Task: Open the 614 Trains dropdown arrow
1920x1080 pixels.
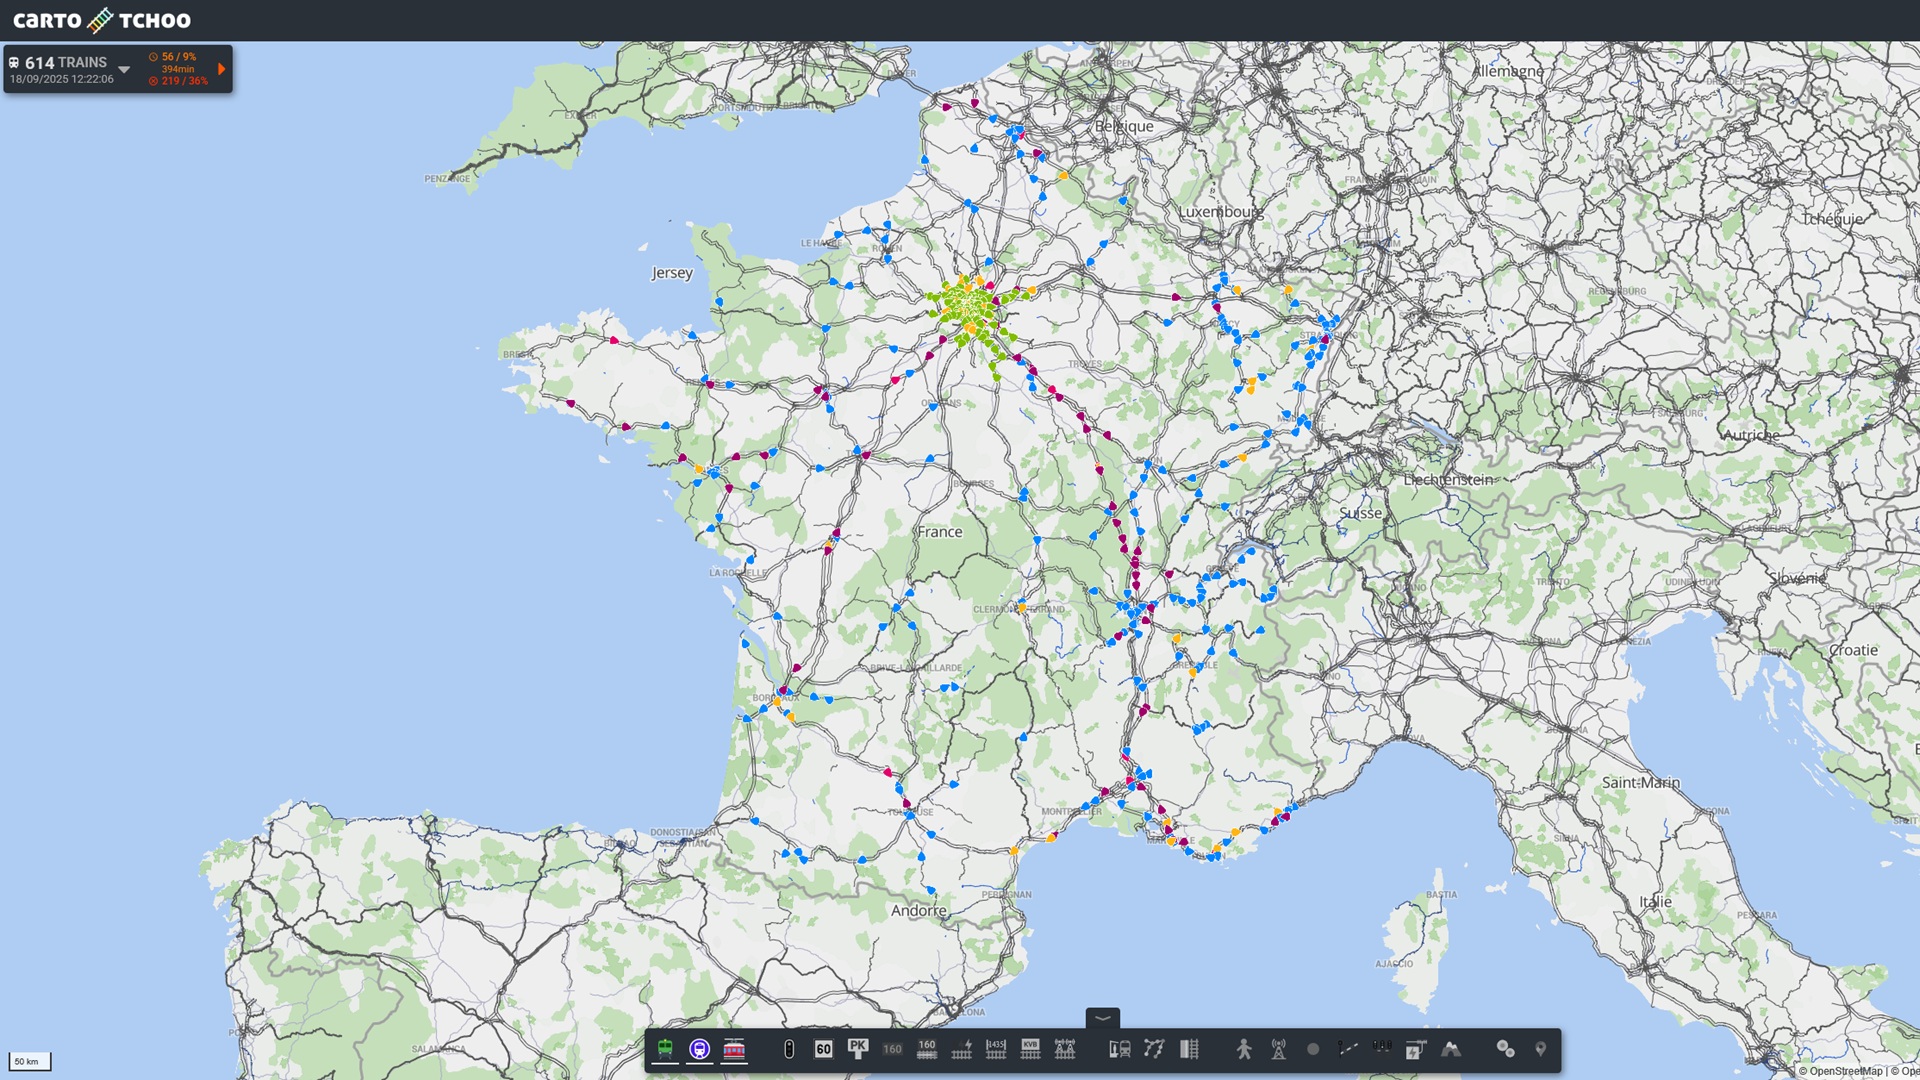Action: coord(124,69)
